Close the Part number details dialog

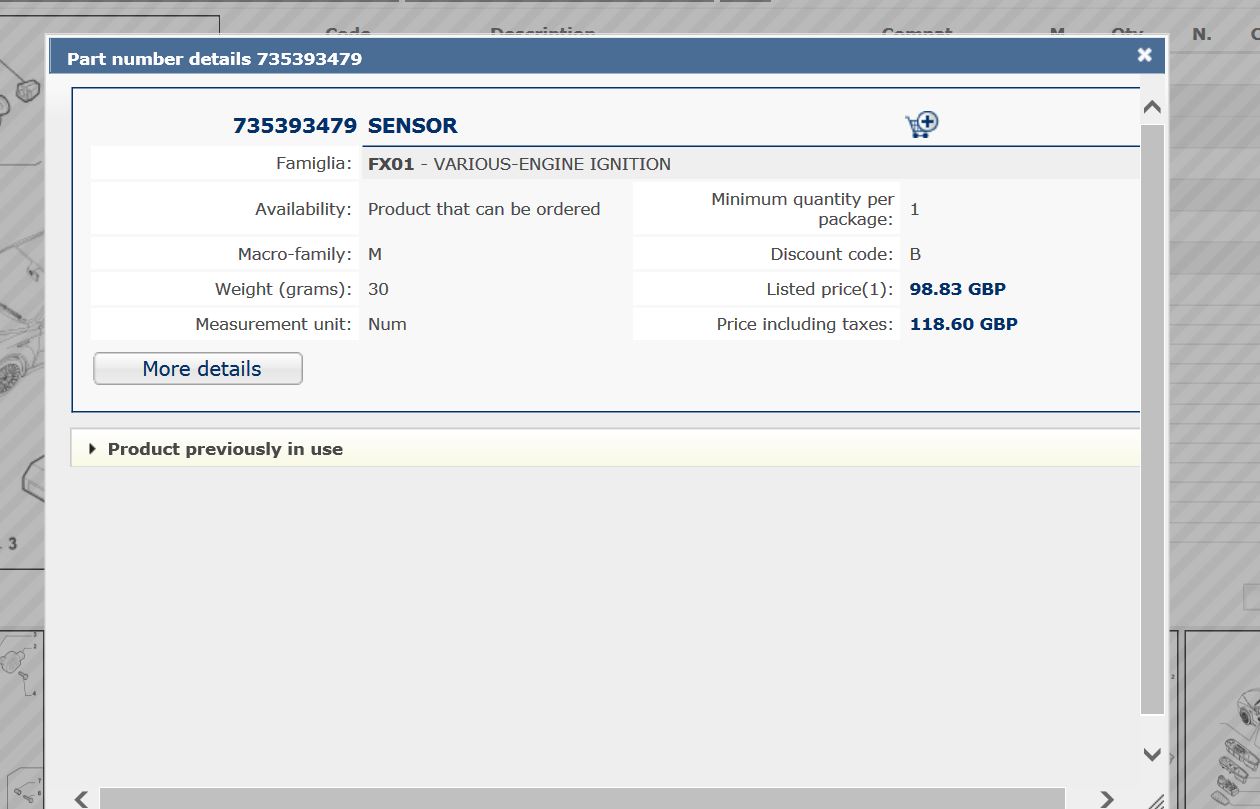pos(1144,55)
